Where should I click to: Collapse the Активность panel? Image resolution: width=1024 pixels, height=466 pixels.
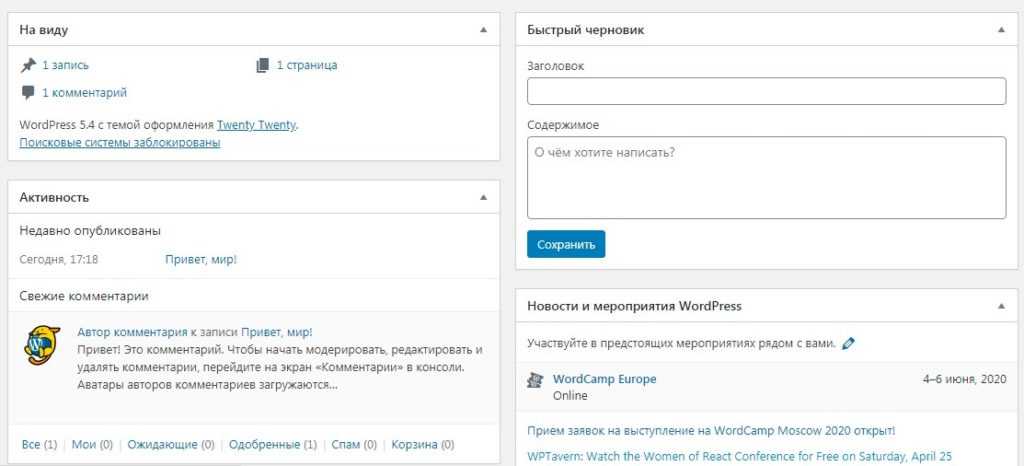pyautogui.click(x=484, y=197)
